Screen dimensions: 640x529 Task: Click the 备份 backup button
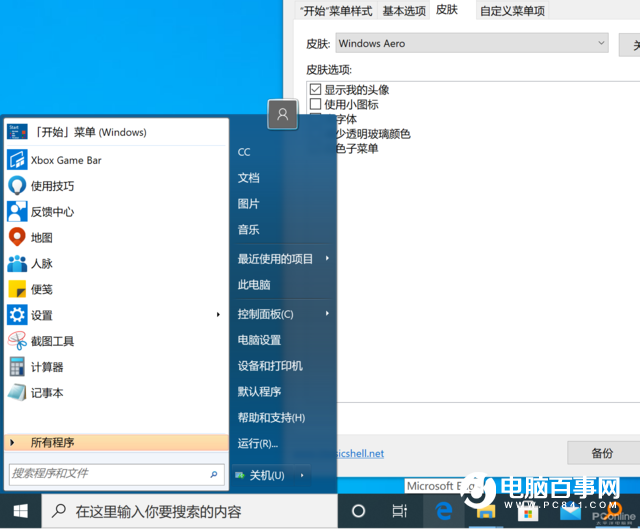(x=602, y=453)
